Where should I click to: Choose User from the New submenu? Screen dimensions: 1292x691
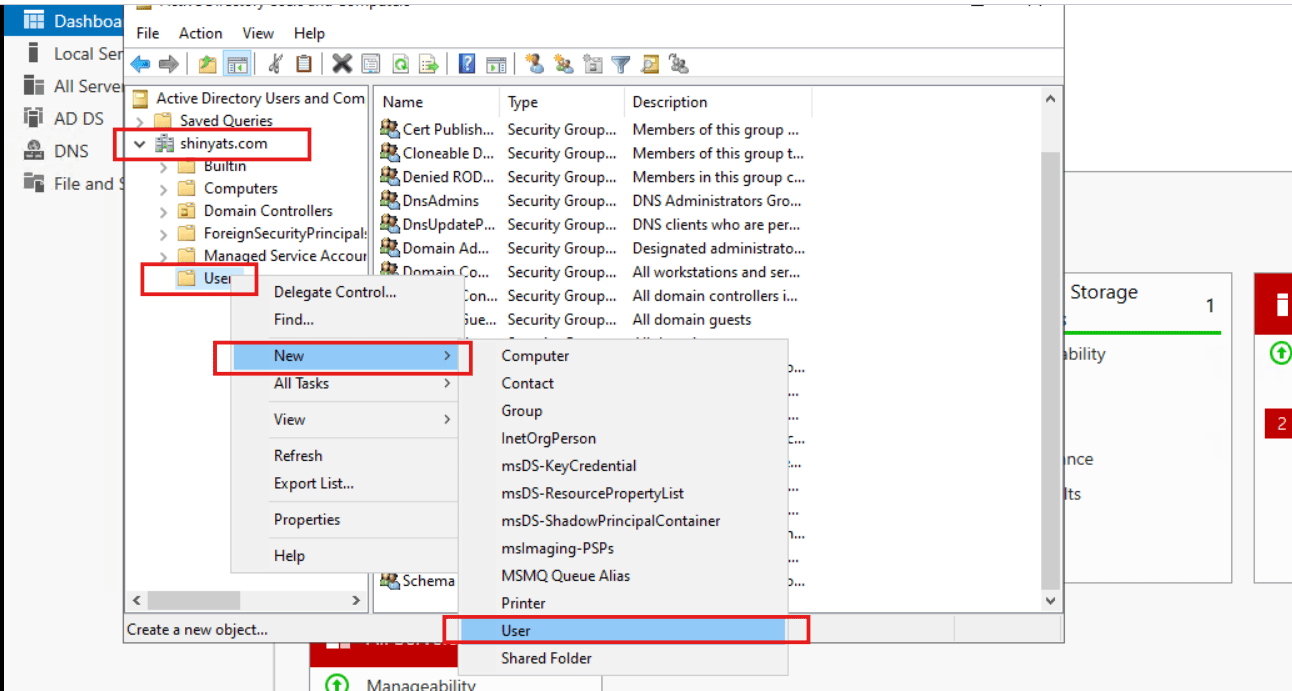(x=622, y=631)
